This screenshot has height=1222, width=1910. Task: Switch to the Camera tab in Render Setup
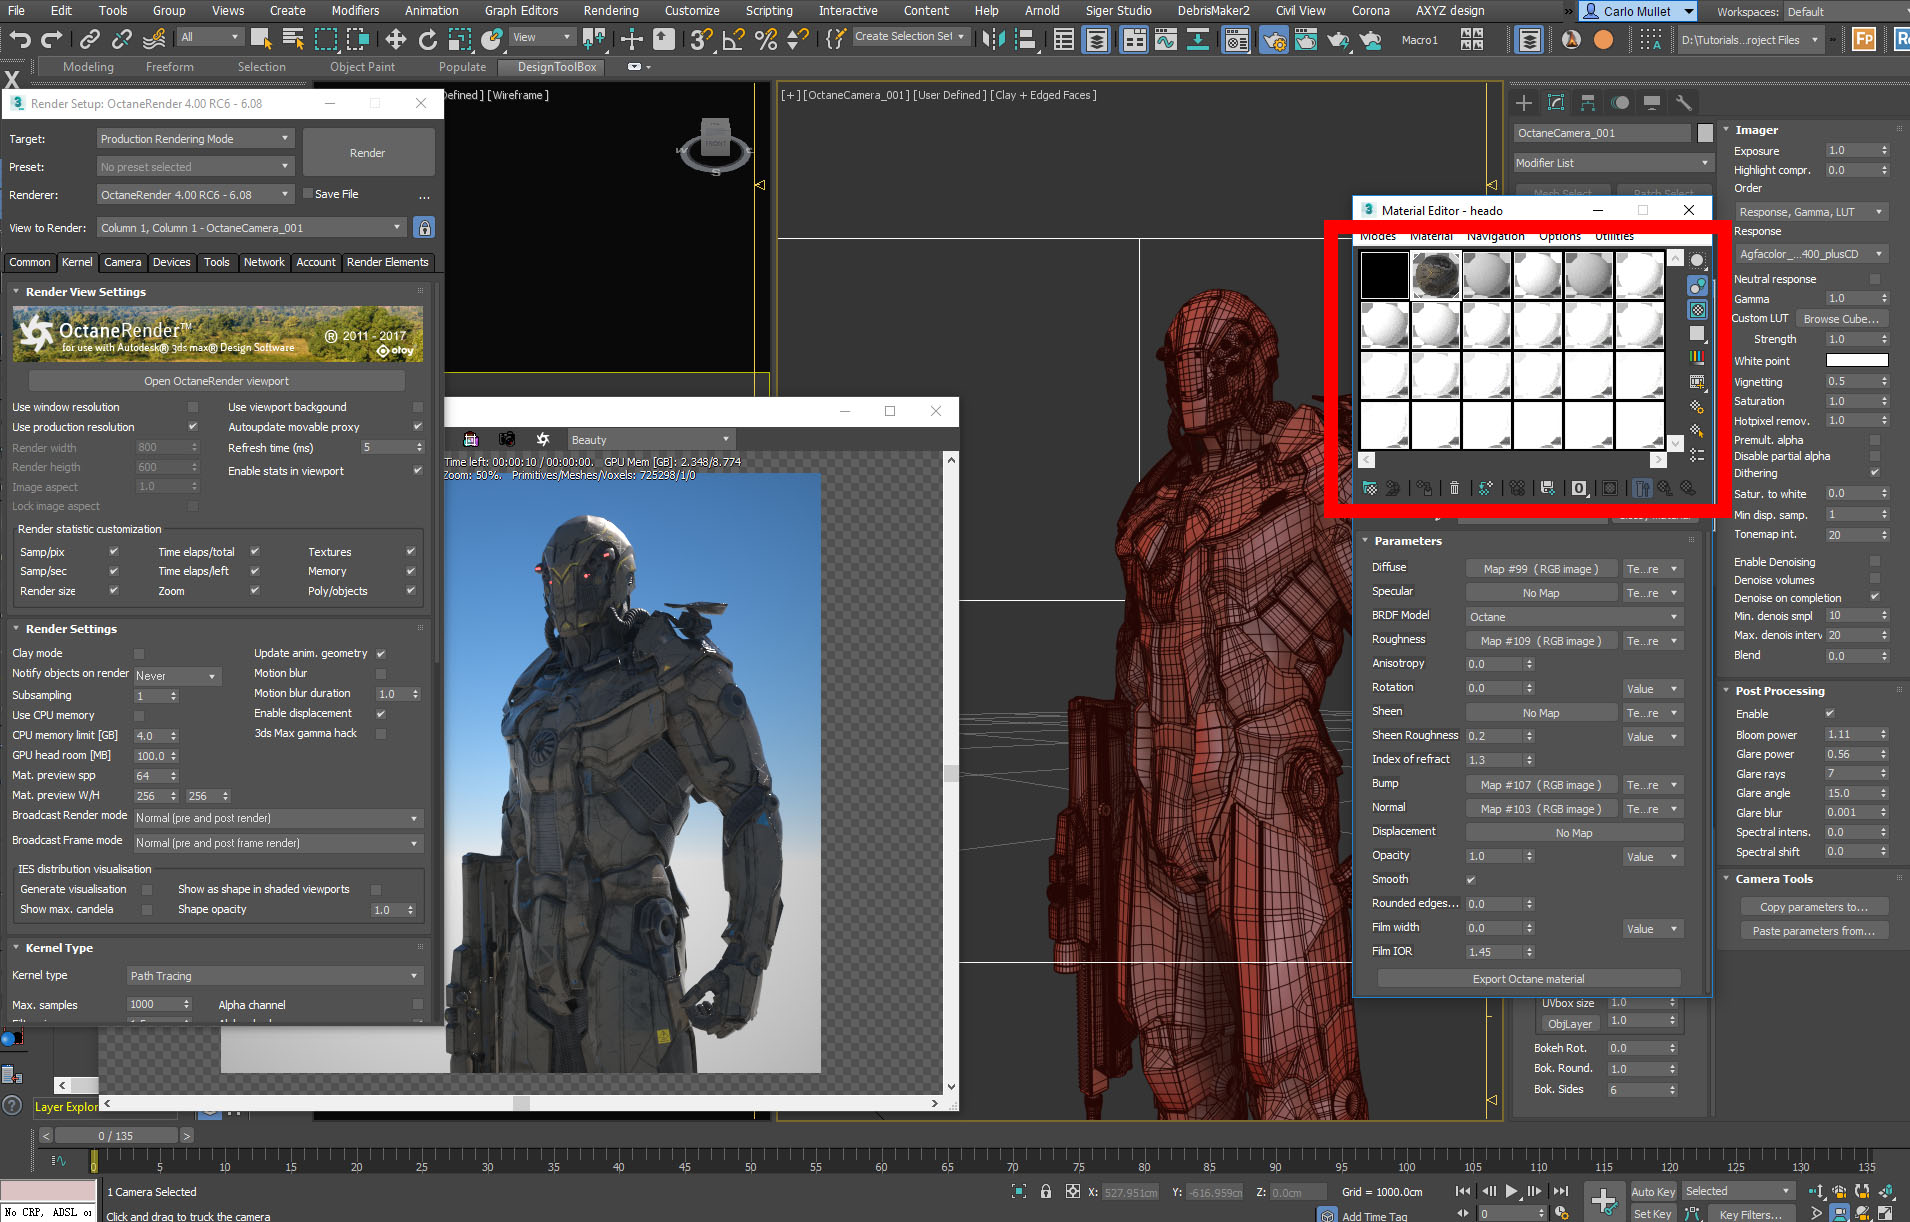point(122,262)
